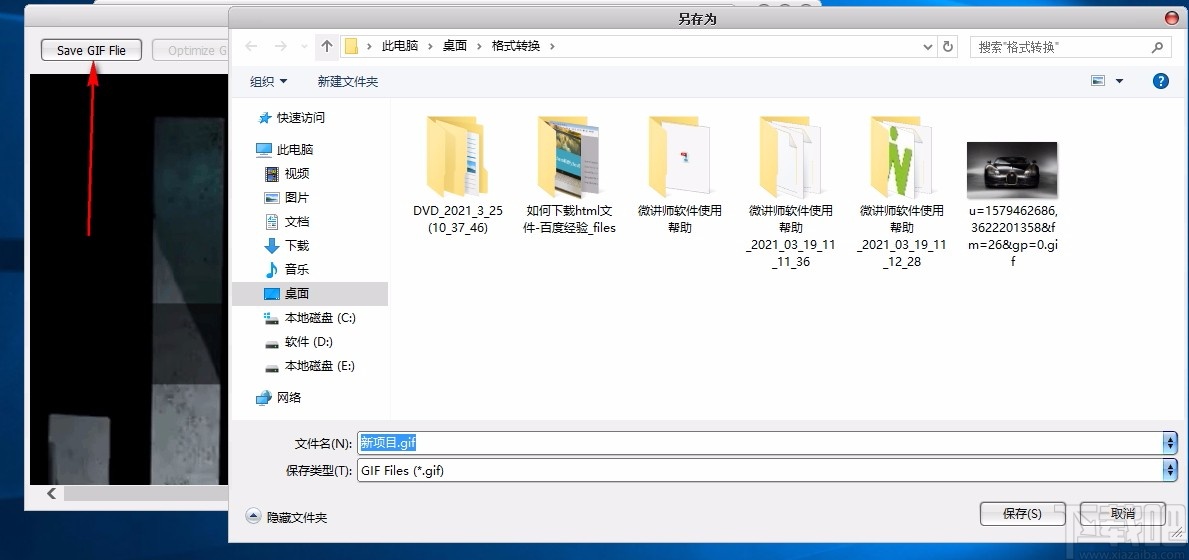
Task: Click the 取消 button
Action: 1122,514
